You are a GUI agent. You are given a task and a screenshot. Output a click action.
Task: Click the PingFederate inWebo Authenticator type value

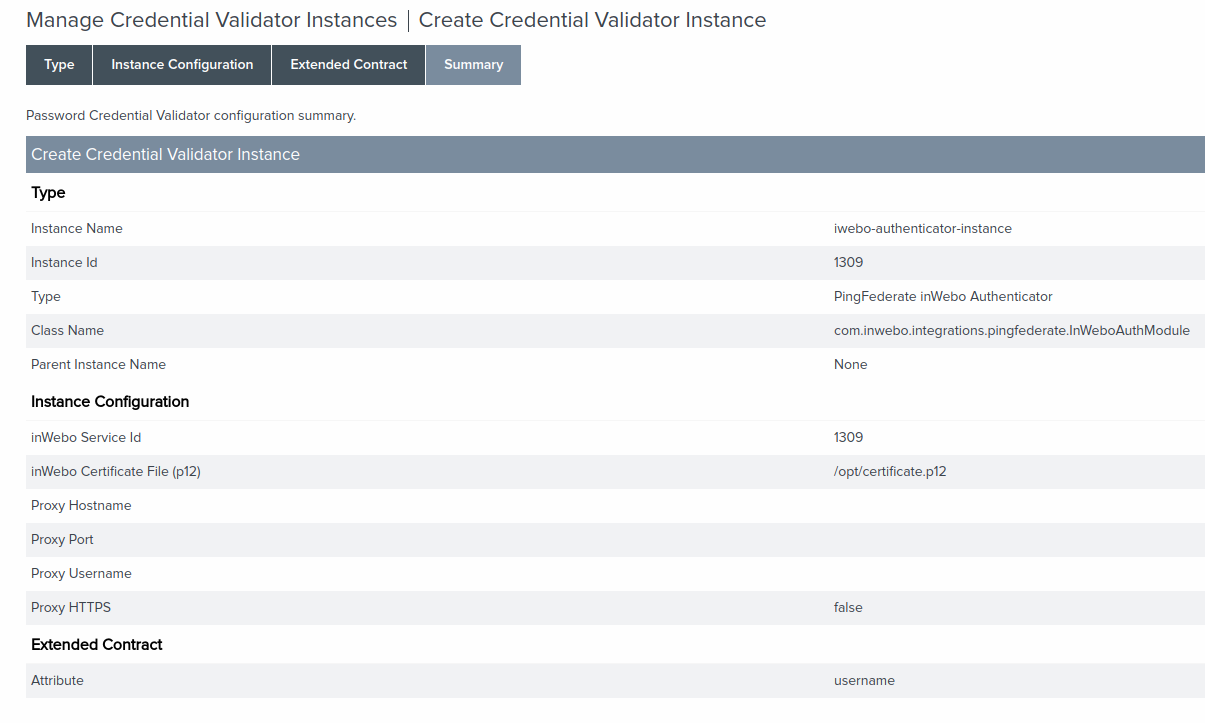click(942, 297)
